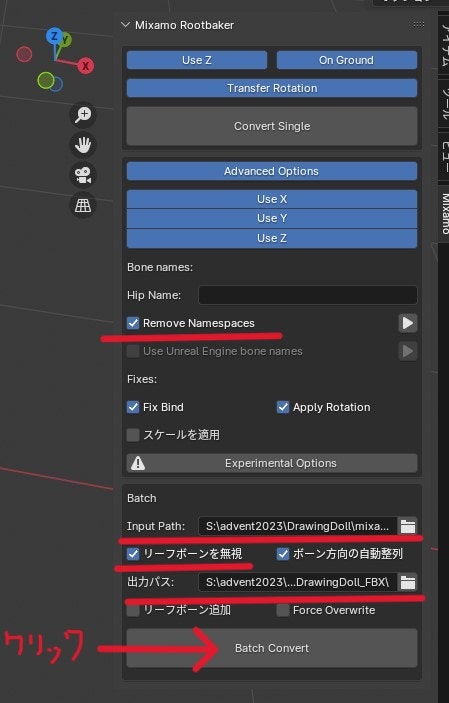Open the ツール sidebar tab
This screenshot has height=703, width=449.
[444, 103]
